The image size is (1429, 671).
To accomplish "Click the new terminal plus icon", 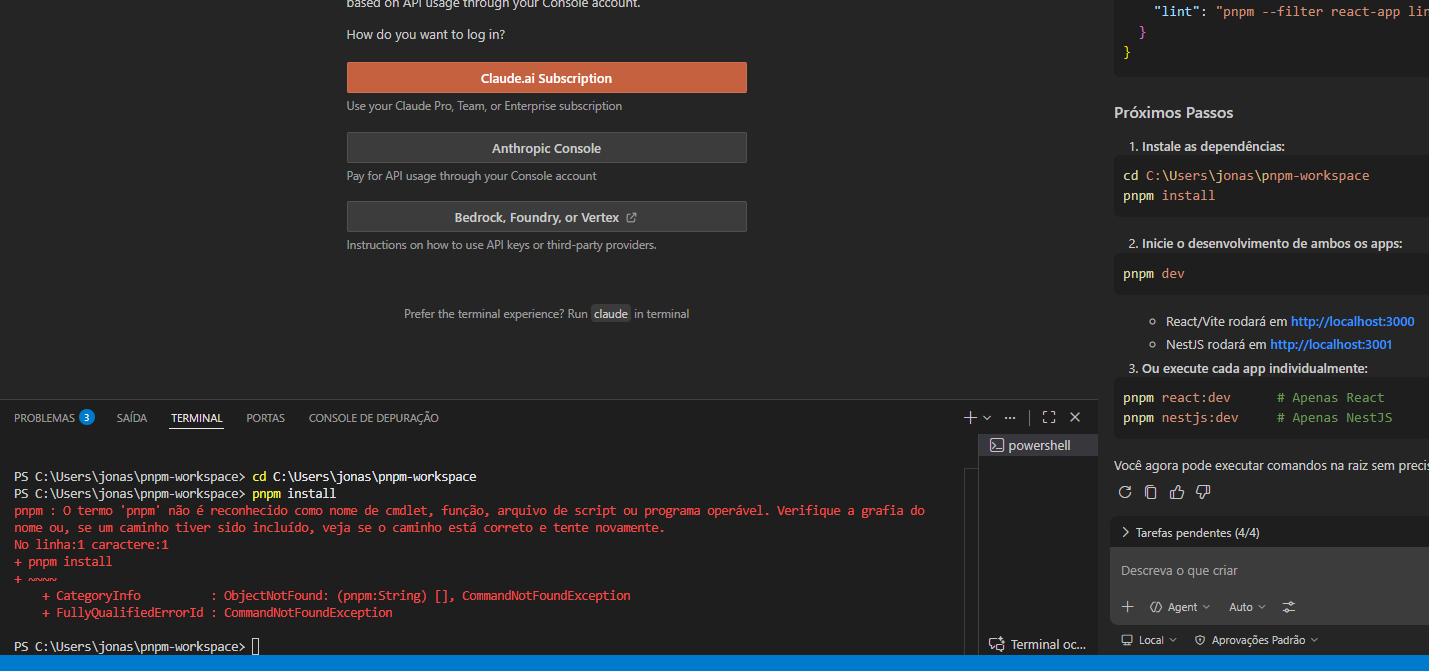I will tap(970, 417).
